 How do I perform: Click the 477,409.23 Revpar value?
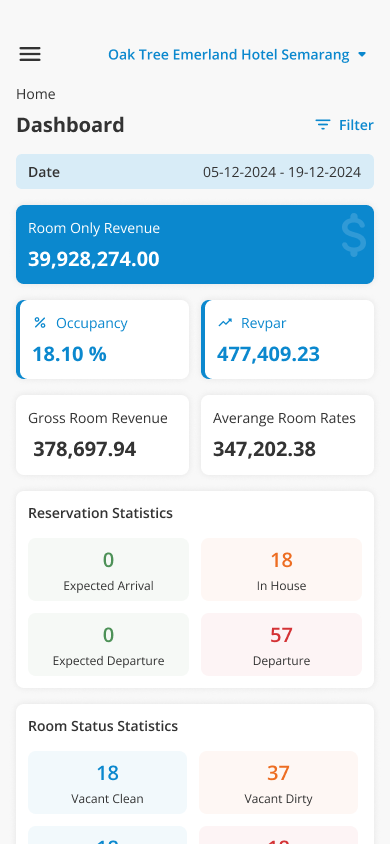coord(268,354)
